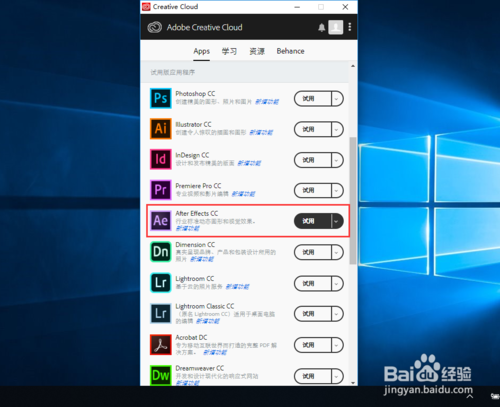
Task: Open new features link under InDesign CC
Action: pyautogui.click(x=249, y=163)
